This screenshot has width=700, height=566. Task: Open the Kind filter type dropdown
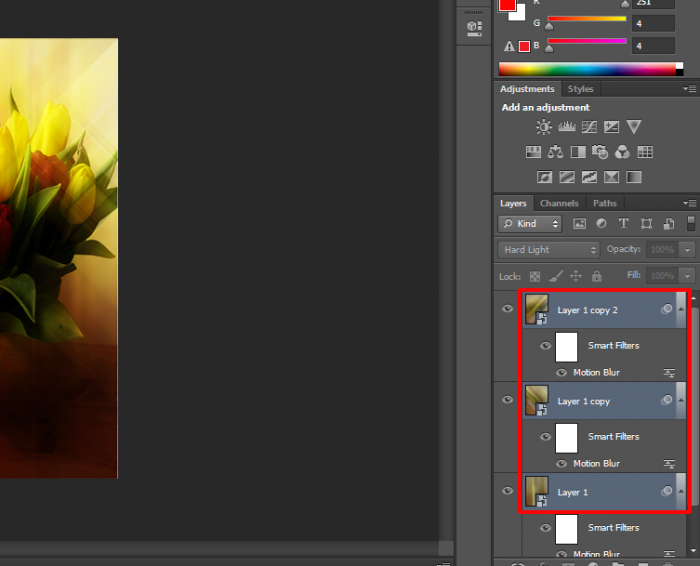click(x=530, y=224)
